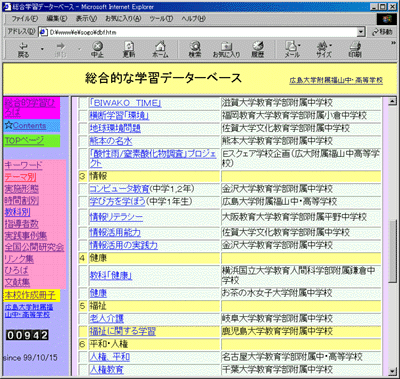Open Favorites (お気に入り) toolbar icon

(226, 50)
